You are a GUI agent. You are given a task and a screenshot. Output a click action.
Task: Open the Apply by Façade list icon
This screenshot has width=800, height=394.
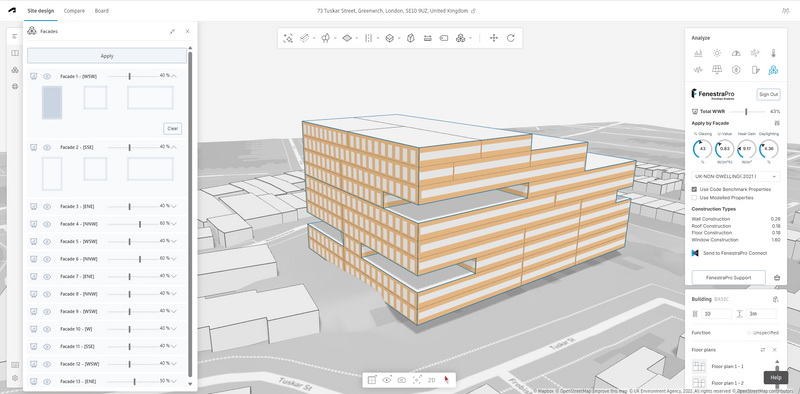(x=777, y=123)
